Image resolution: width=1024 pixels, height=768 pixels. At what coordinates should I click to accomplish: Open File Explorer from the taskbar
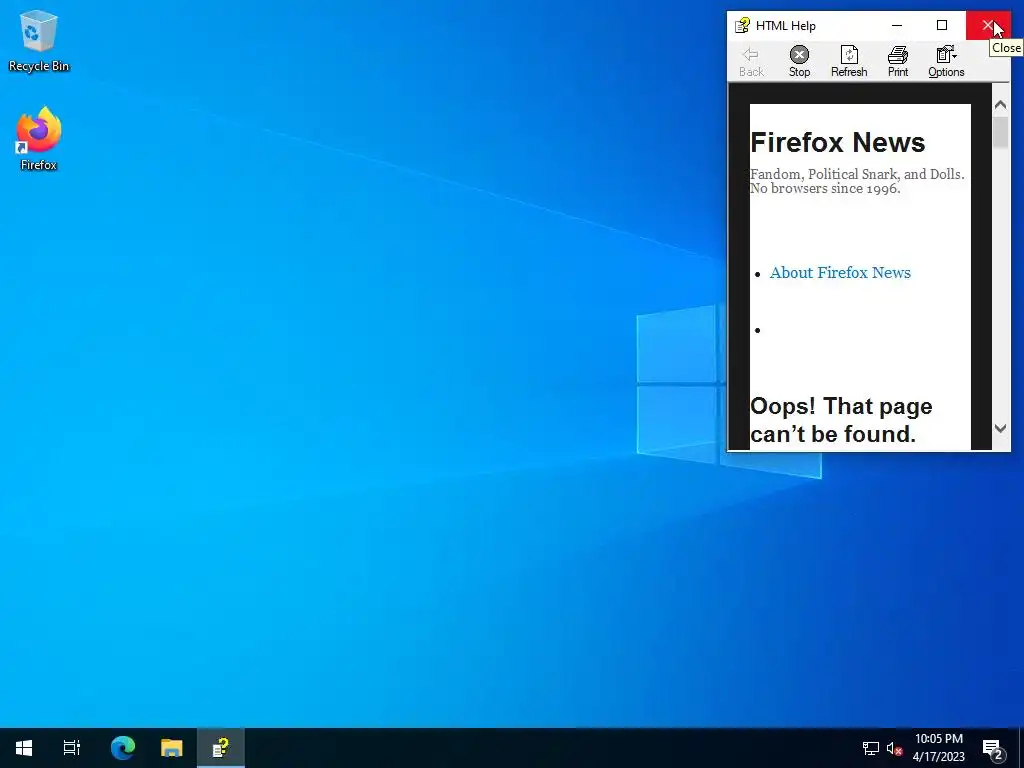click(172, 748)
